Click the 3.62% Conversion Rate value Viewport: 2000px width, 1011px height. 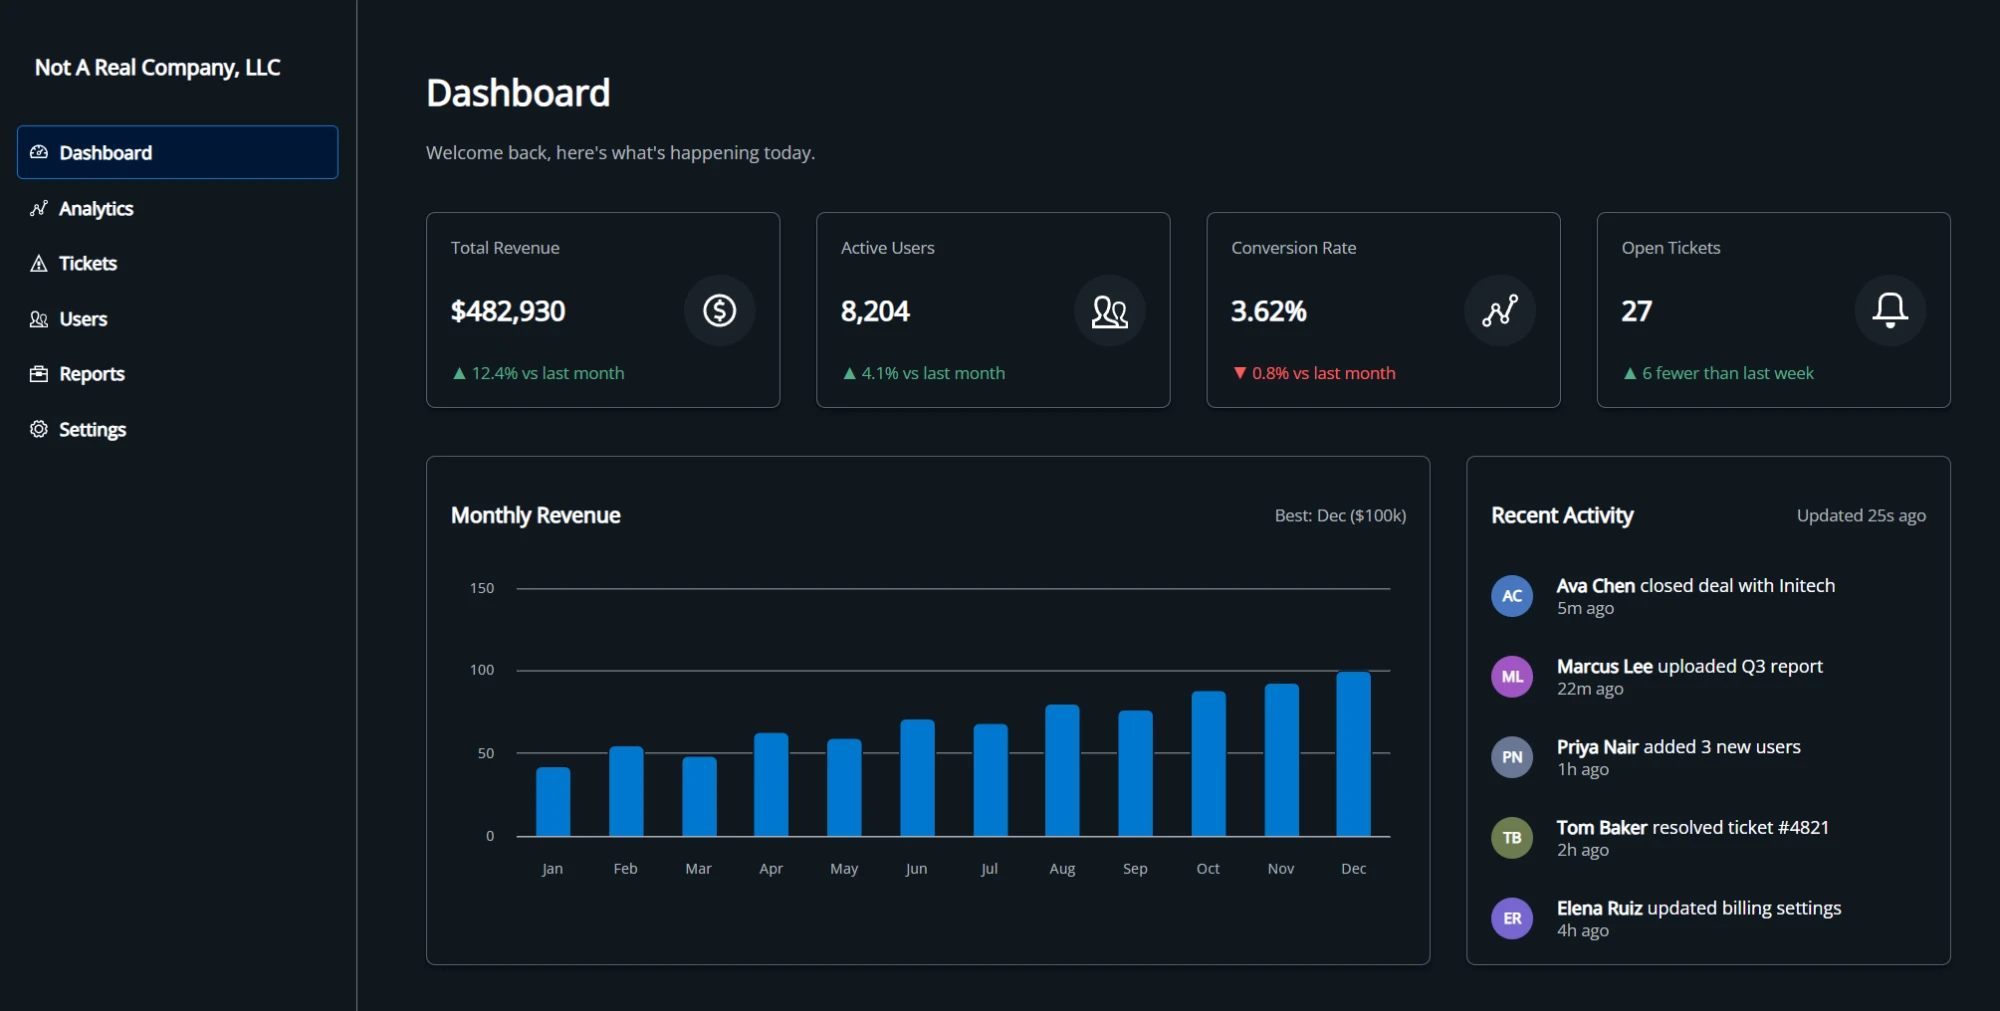pos(1268,311)
